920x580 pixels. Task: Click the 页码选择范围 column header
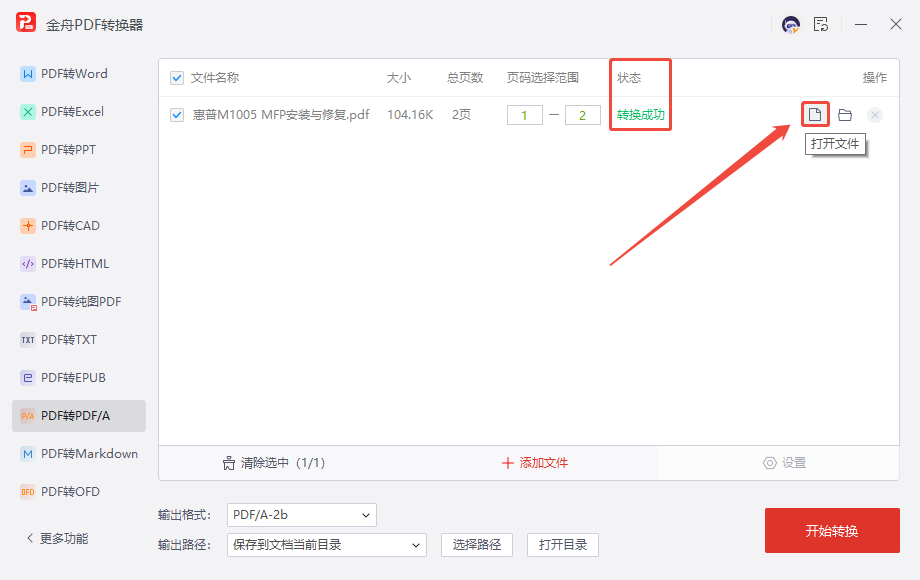pos(543,78)
